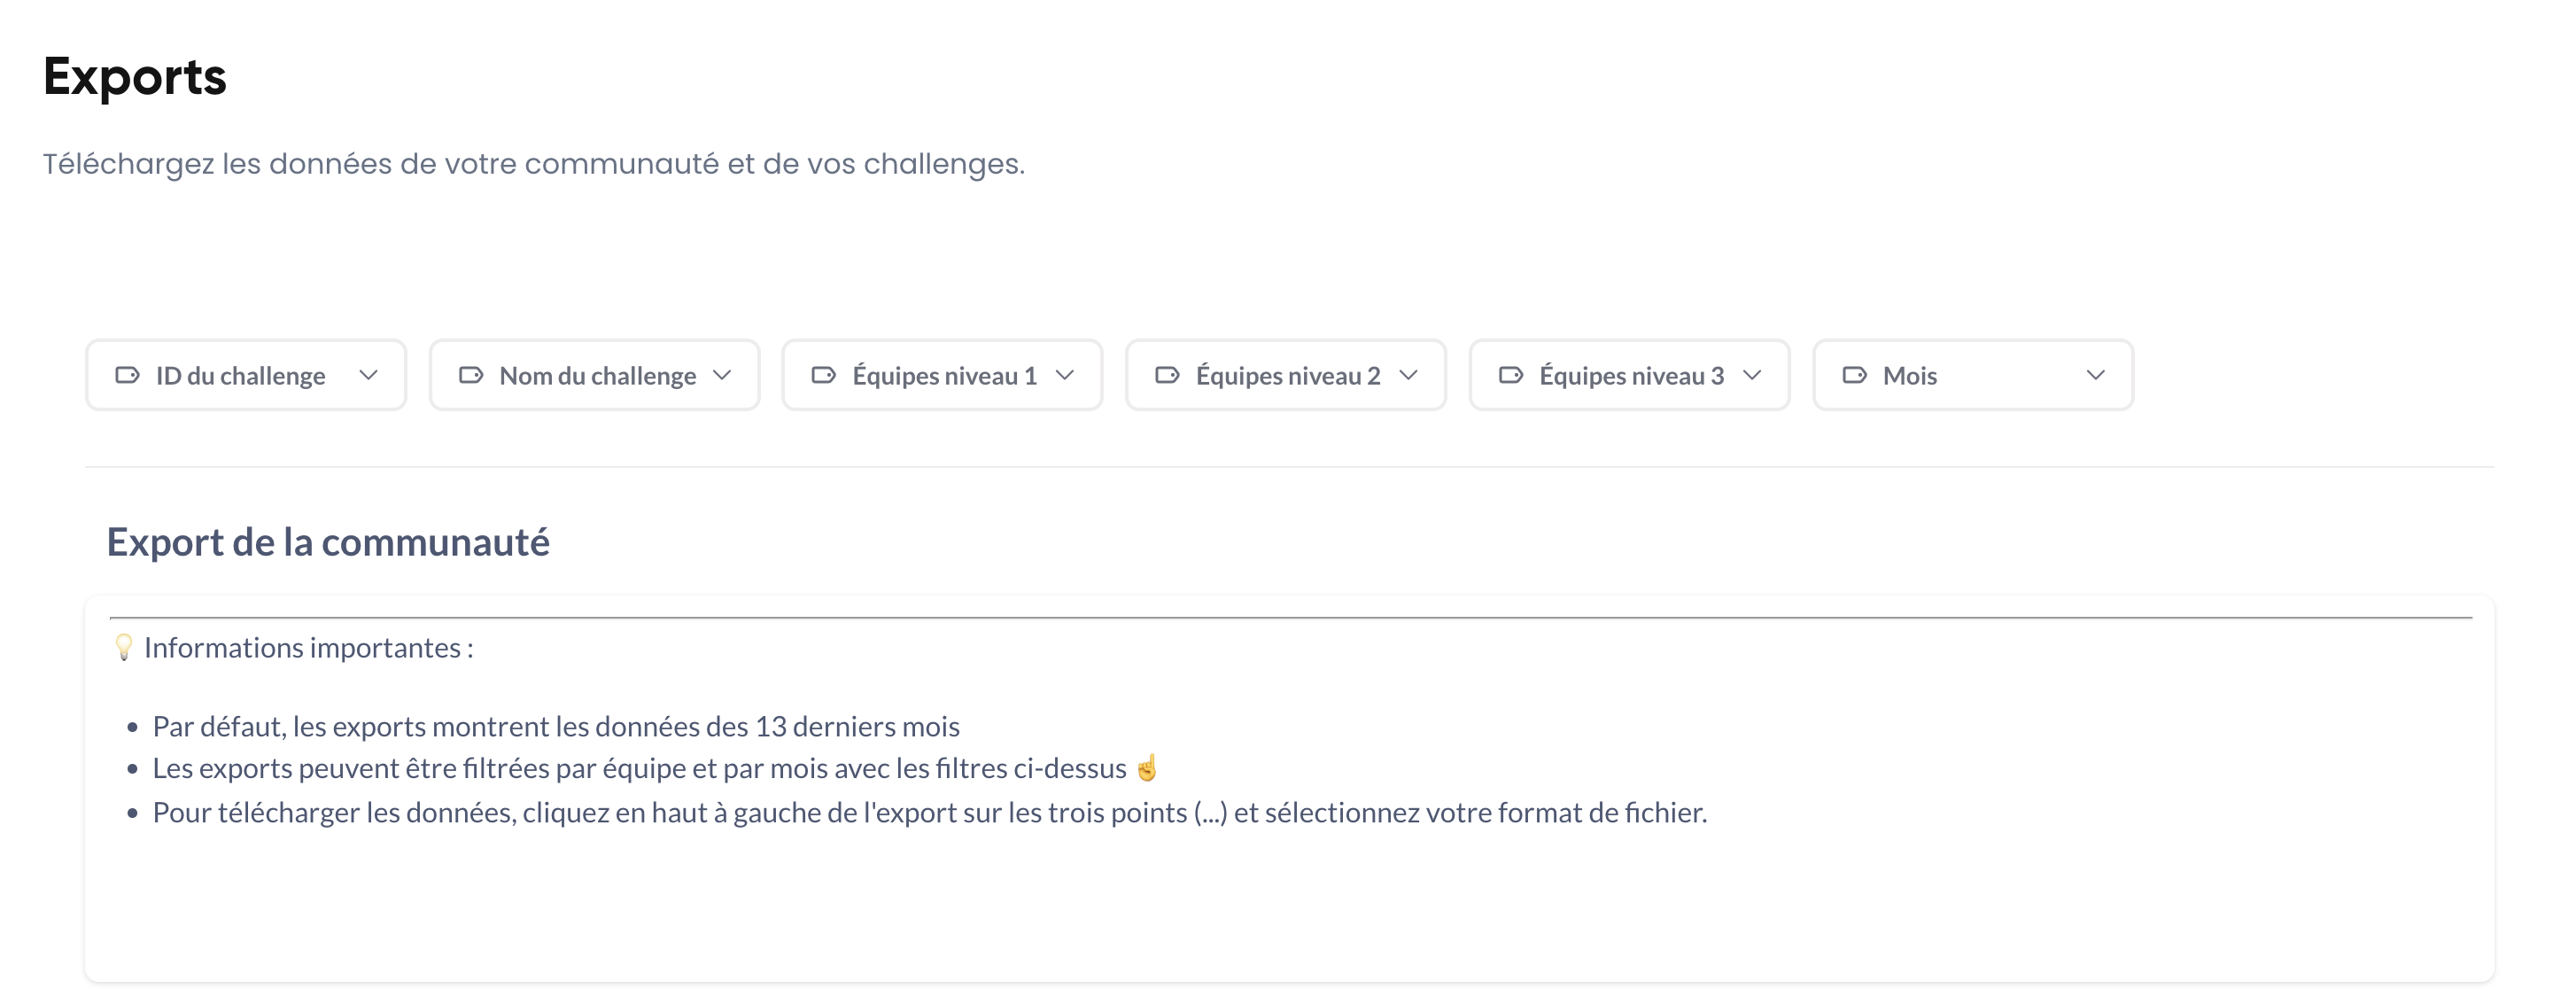The image size is (2576, 989).
Task: Expand the Mois filter chevron arrow
Action: click(x=2096, y=376)
